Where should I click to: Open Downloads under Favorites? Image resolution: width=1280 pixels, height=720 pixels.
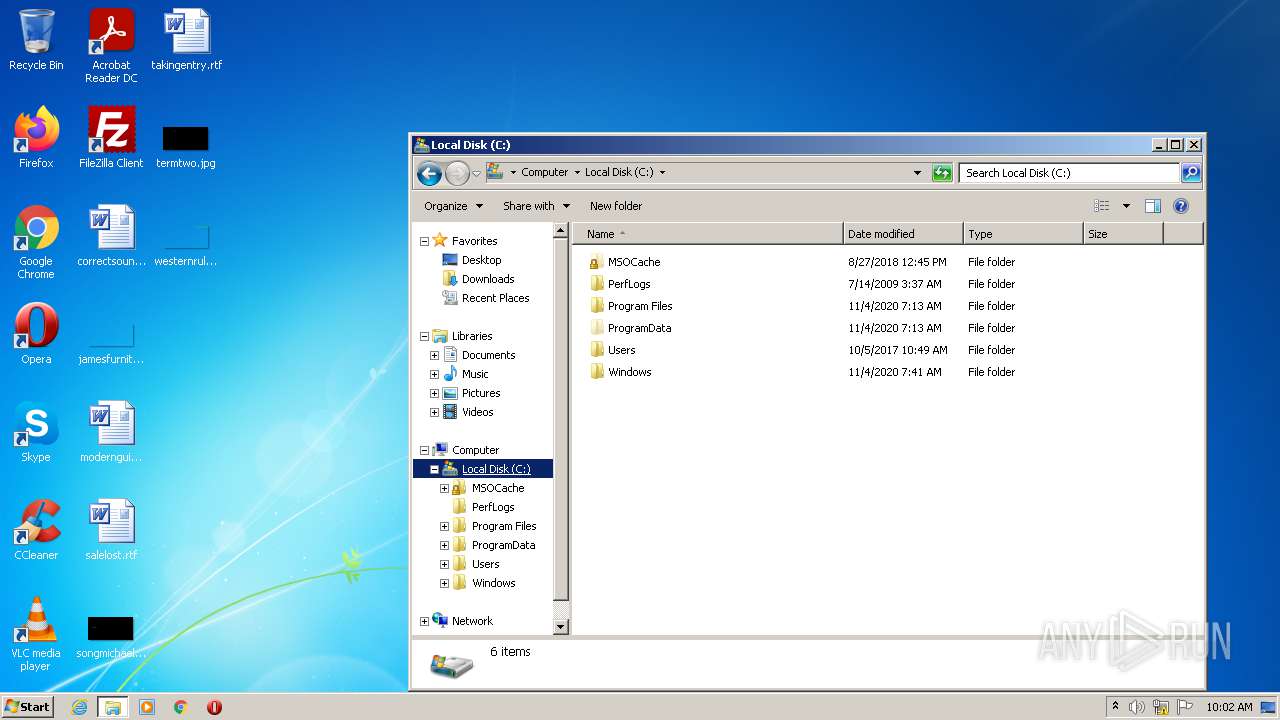488,279
